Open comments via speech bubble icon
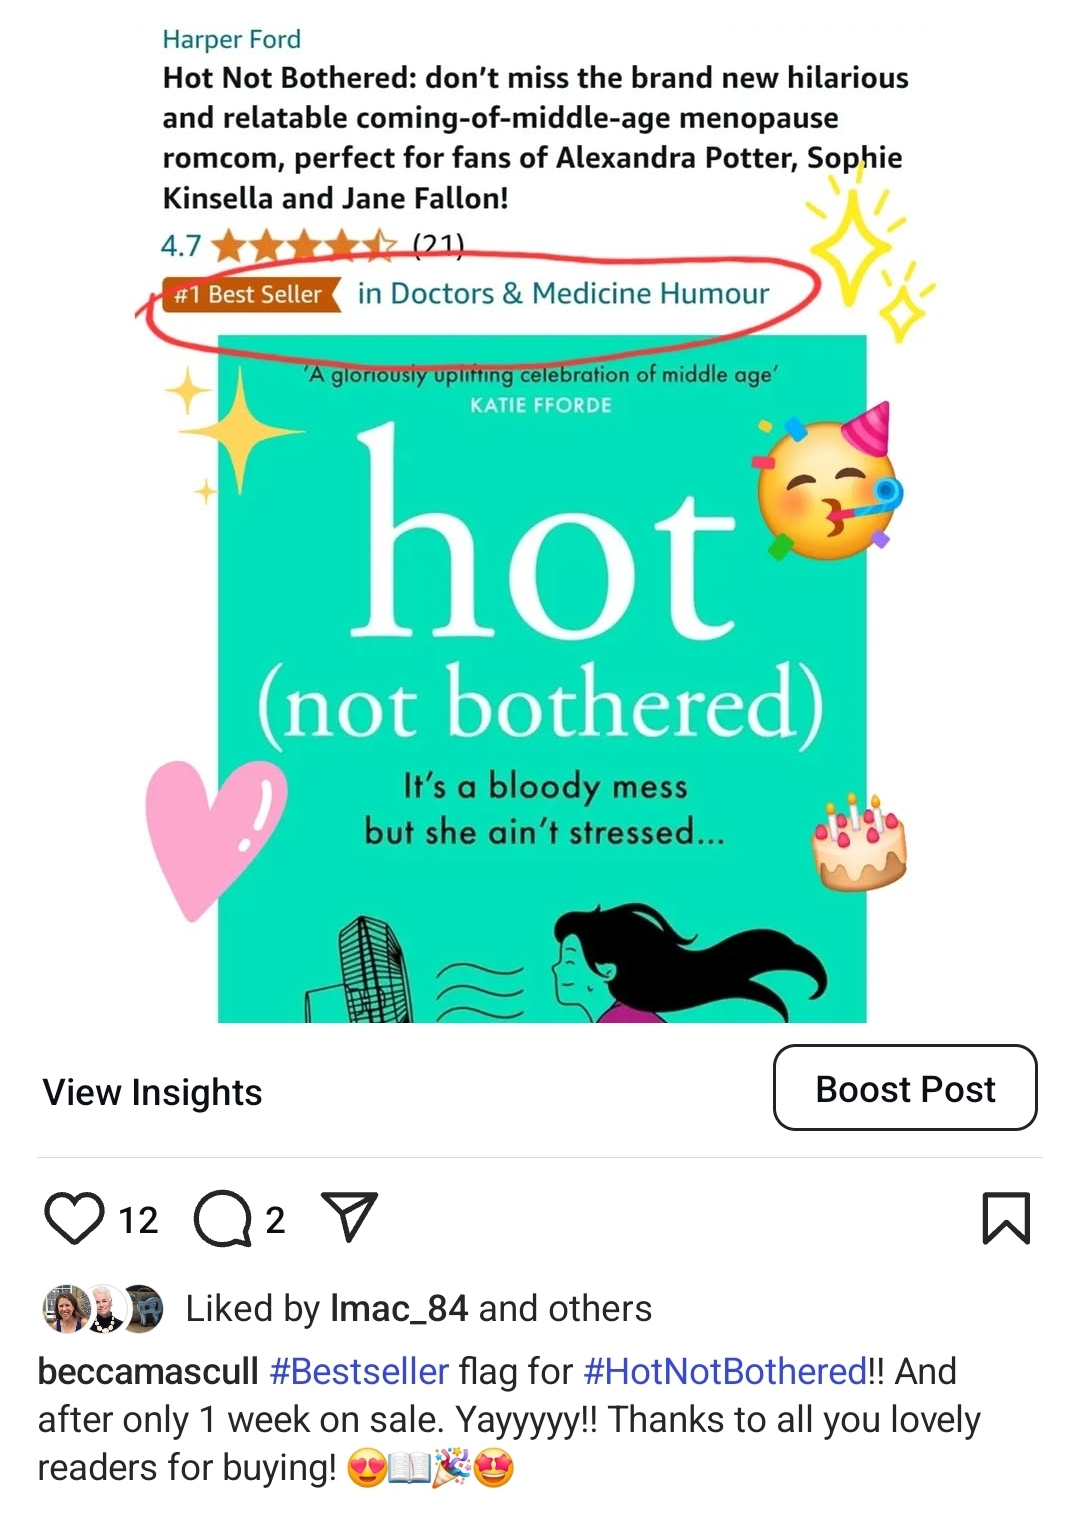1080x1517 pixels. pos(222,1218)
